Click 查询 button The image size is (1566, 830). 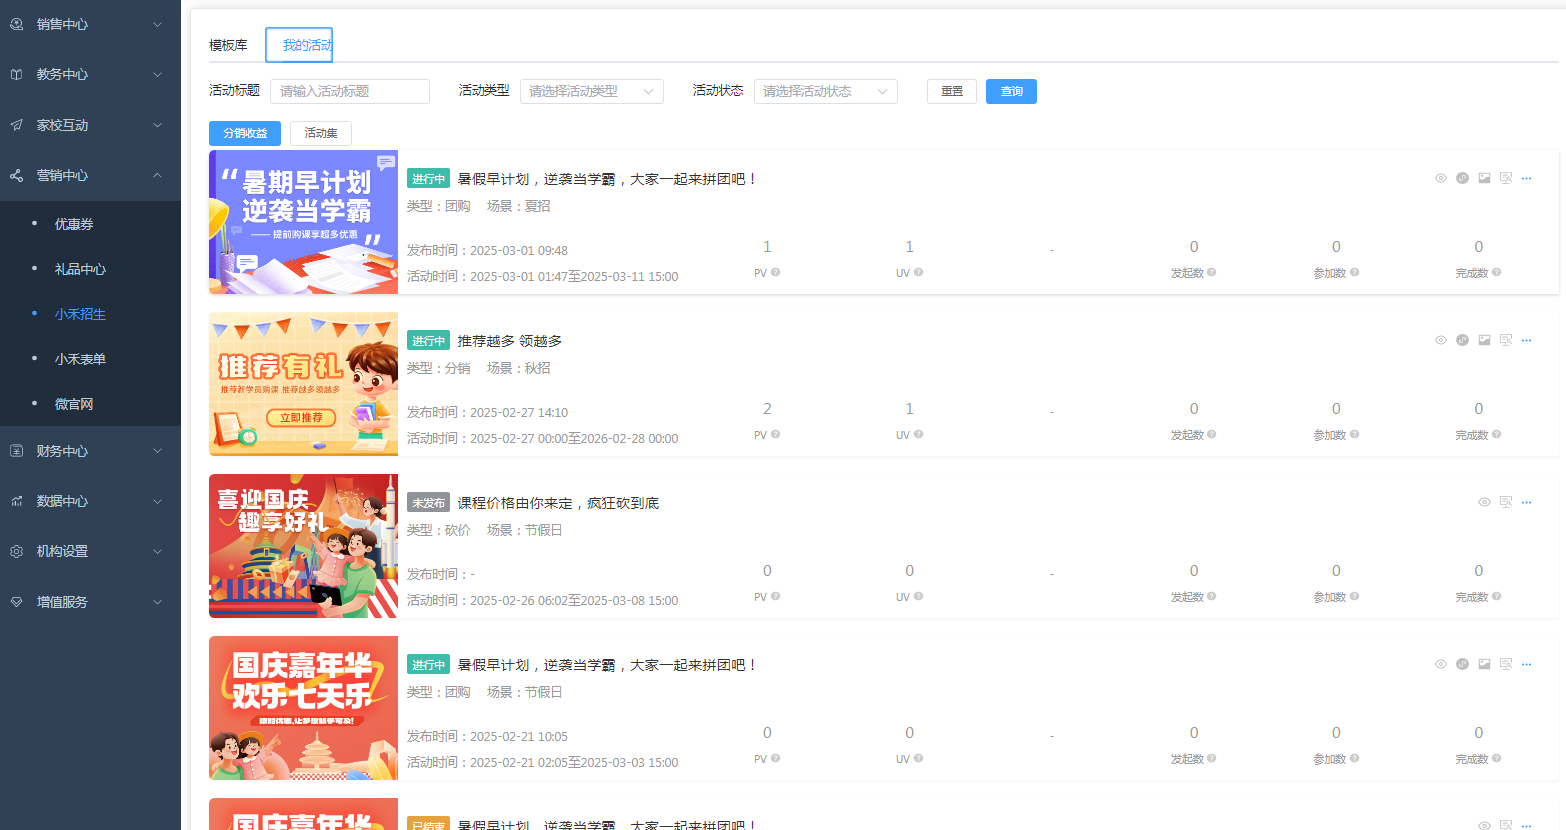pos(1011,91)
